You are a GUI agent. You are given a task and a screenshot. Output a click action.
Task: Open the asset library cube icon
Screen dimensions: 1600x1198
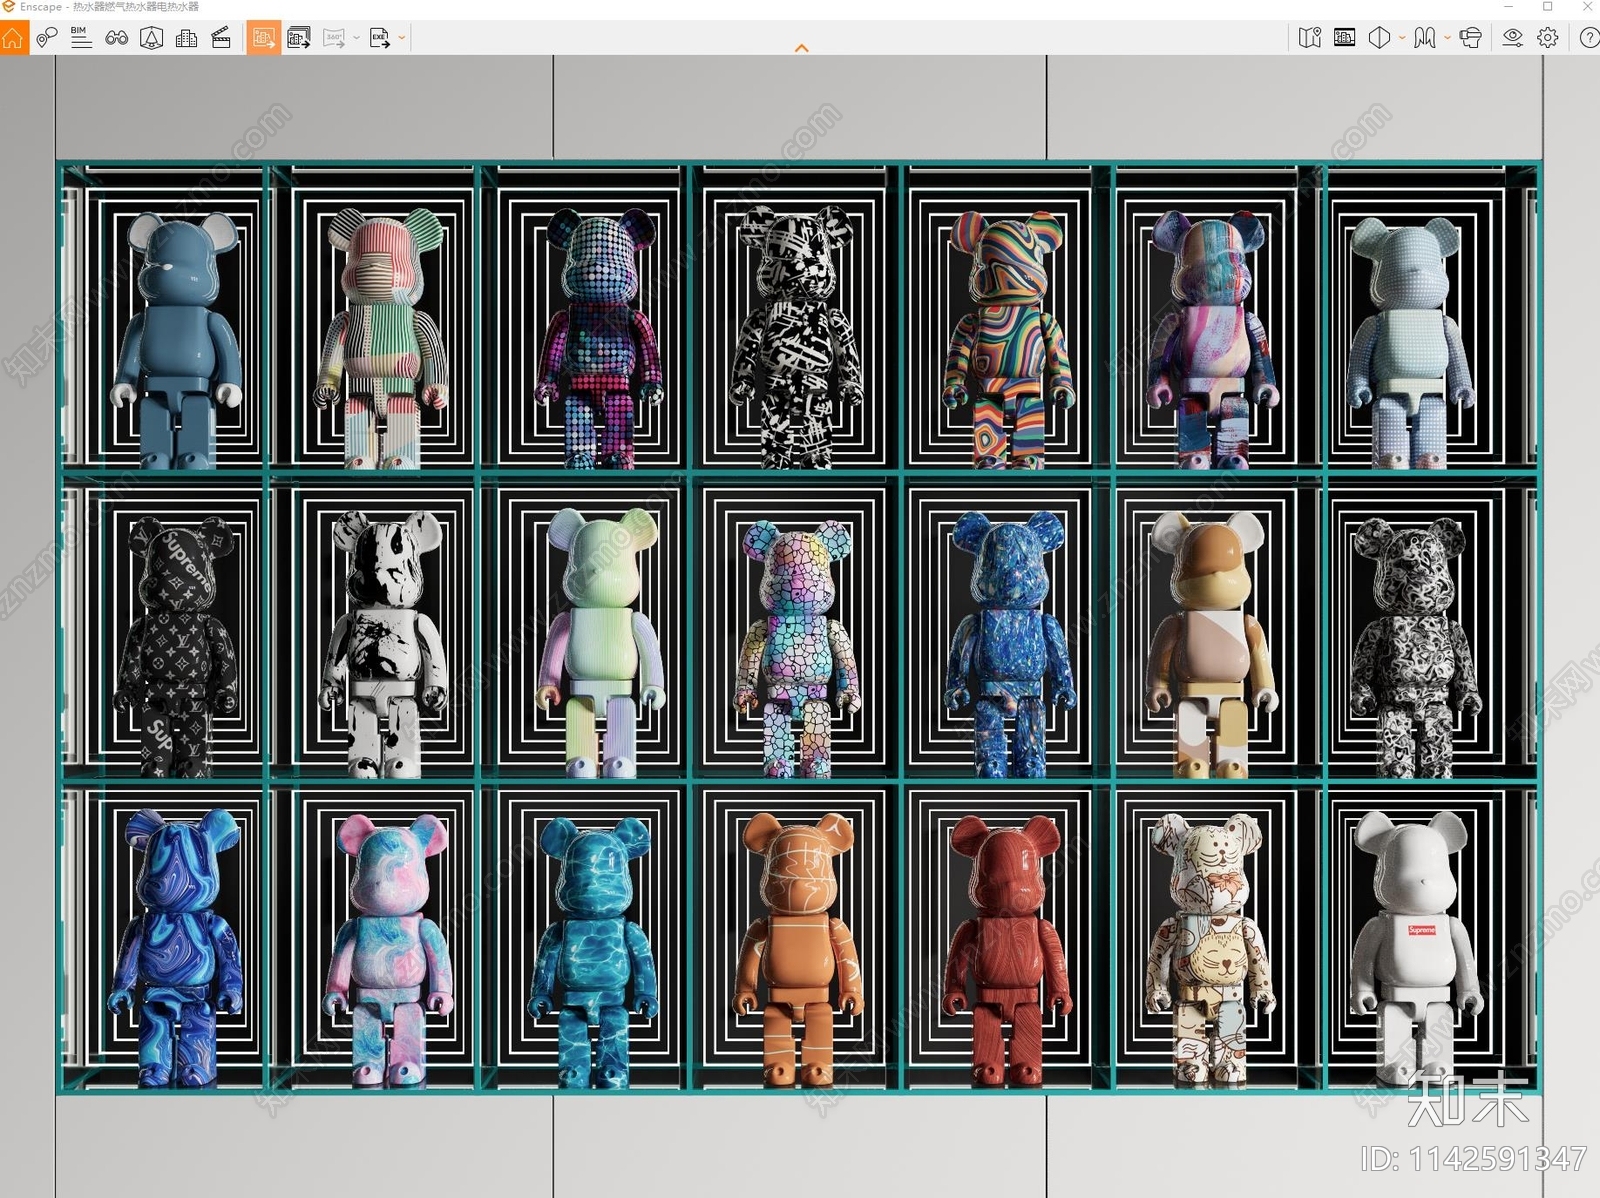coord(151,38)
